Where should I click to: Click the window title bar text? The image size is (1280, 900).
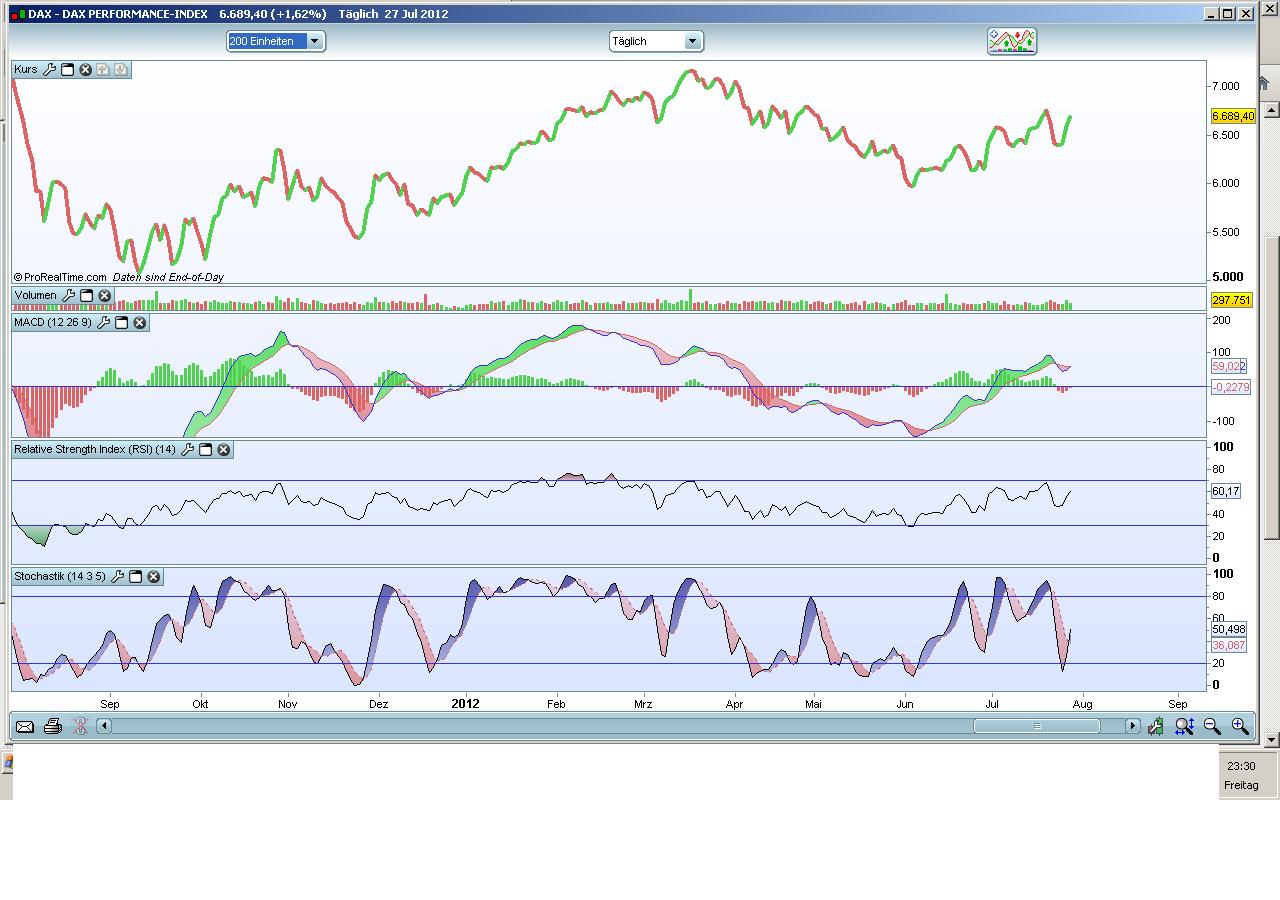238,14
